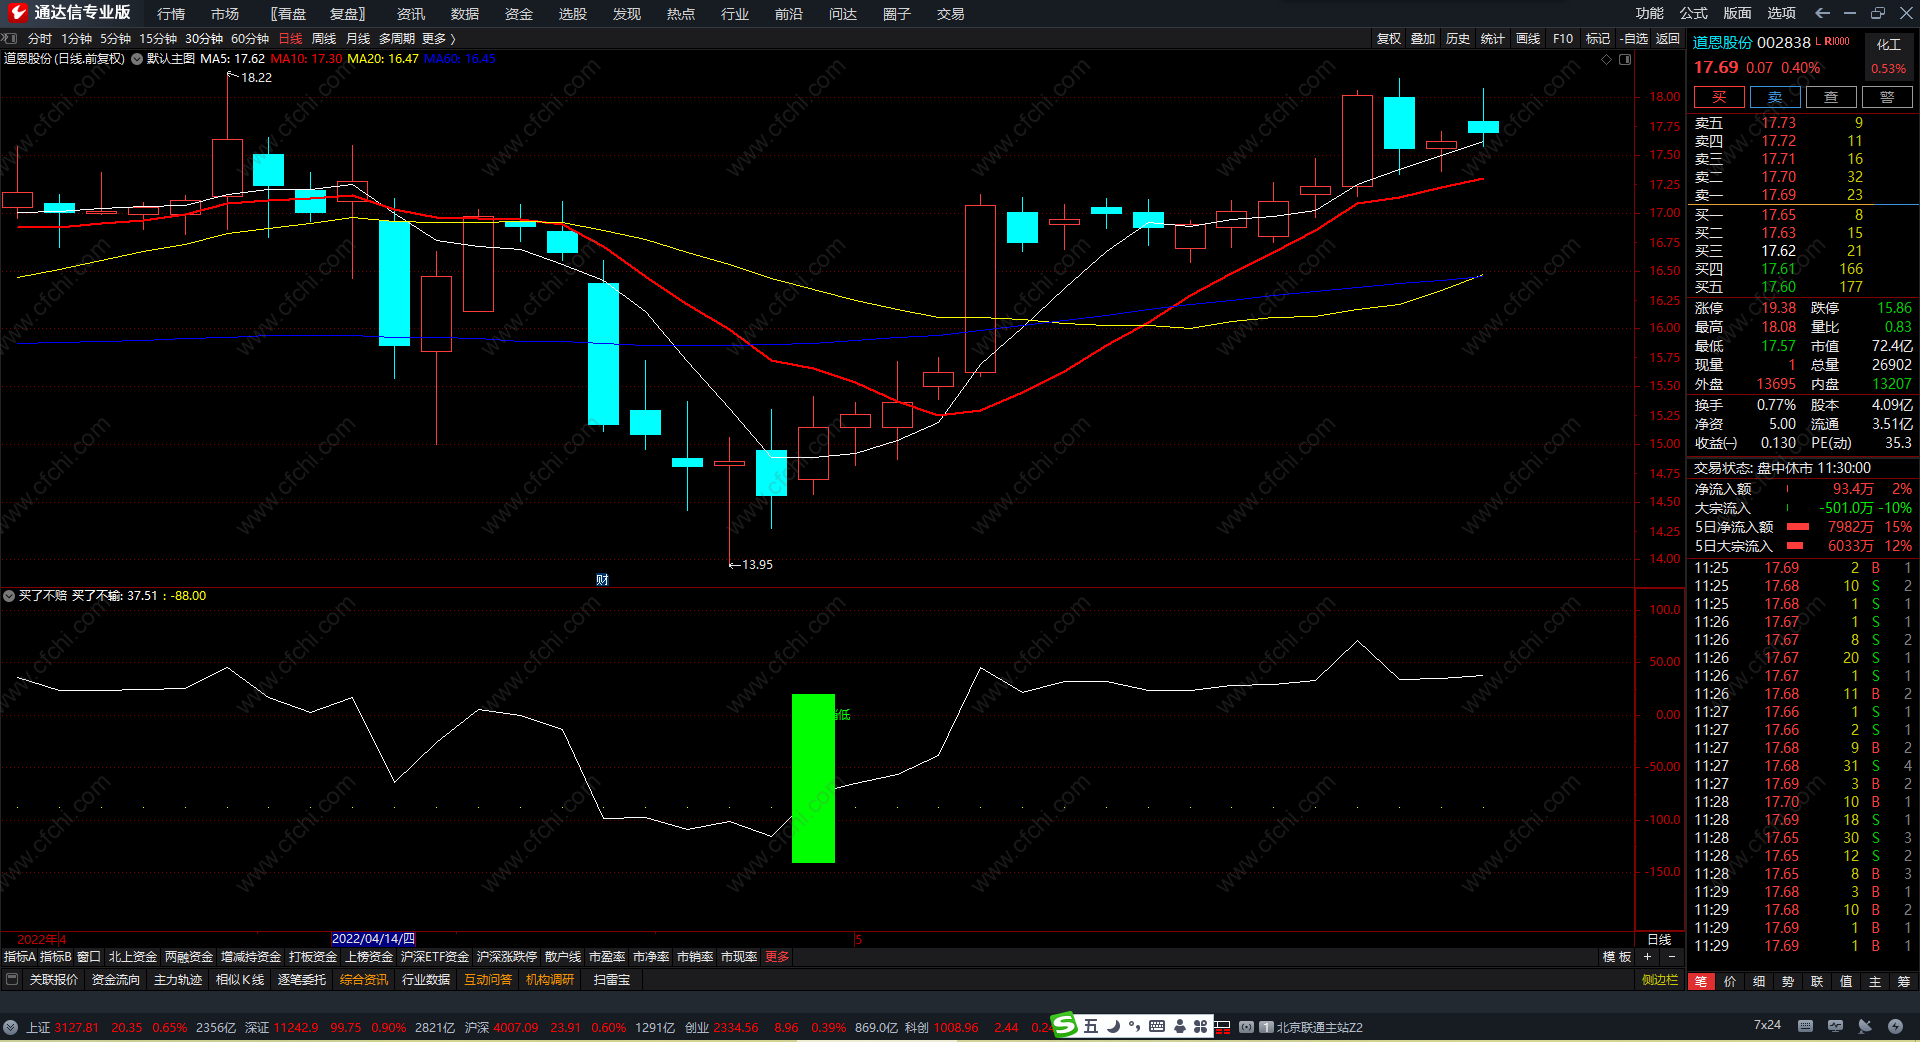Click the Sogou user account icon
The height and width of the screenshot is (1042, 1920).
(x=1180, y=1026)
